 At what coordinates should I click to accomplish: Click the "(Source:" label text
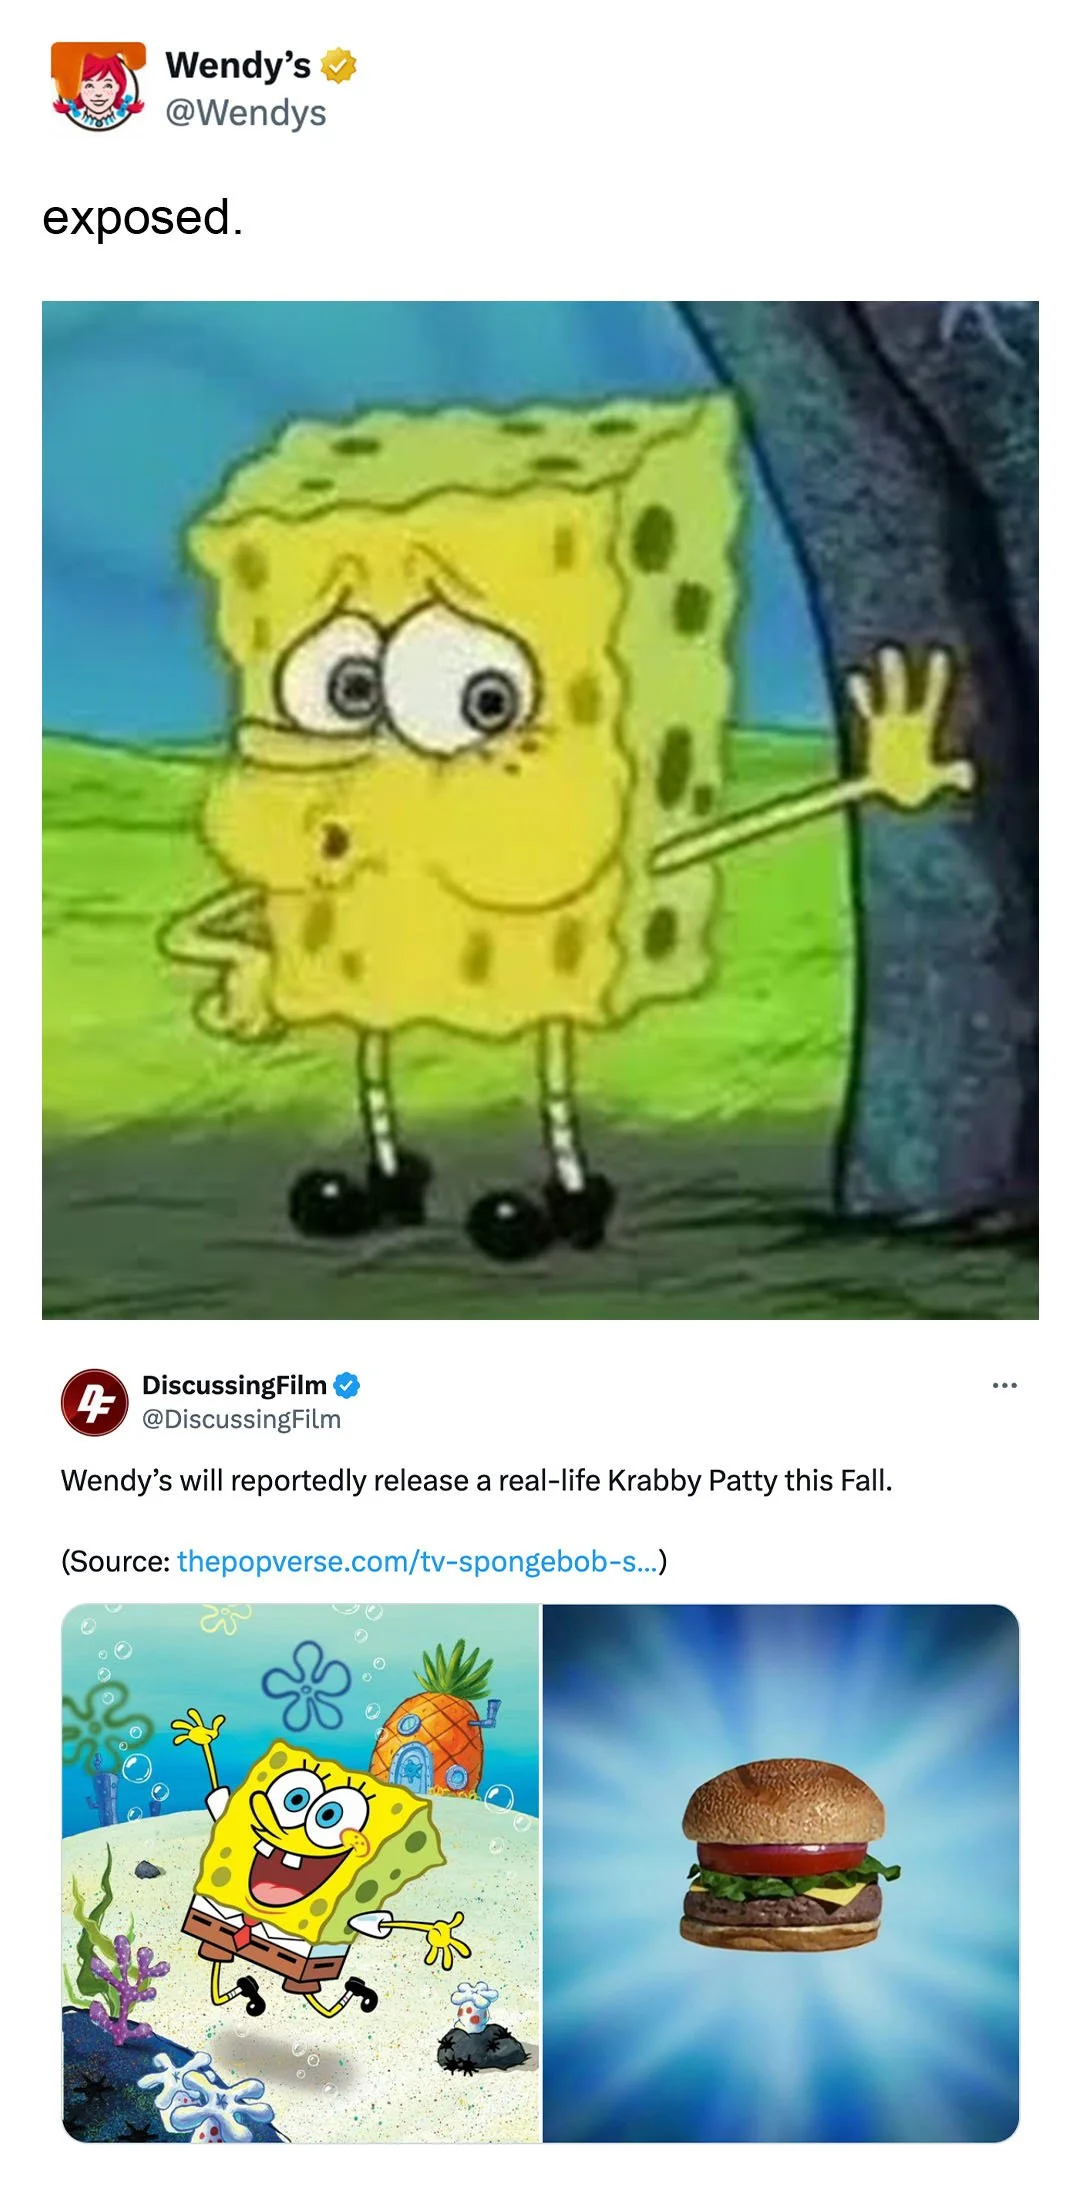click(x=115, y=1561)
